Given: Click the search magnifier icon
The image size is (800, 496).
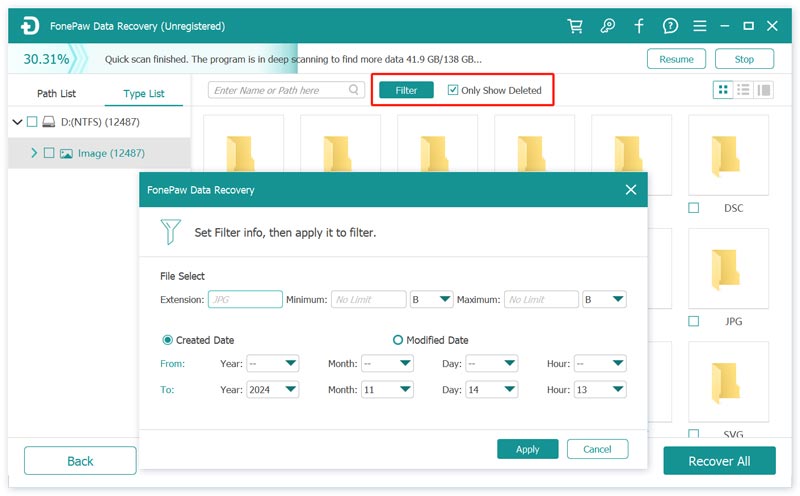Looking at the screenshot, I should click(x=354, y=90).
